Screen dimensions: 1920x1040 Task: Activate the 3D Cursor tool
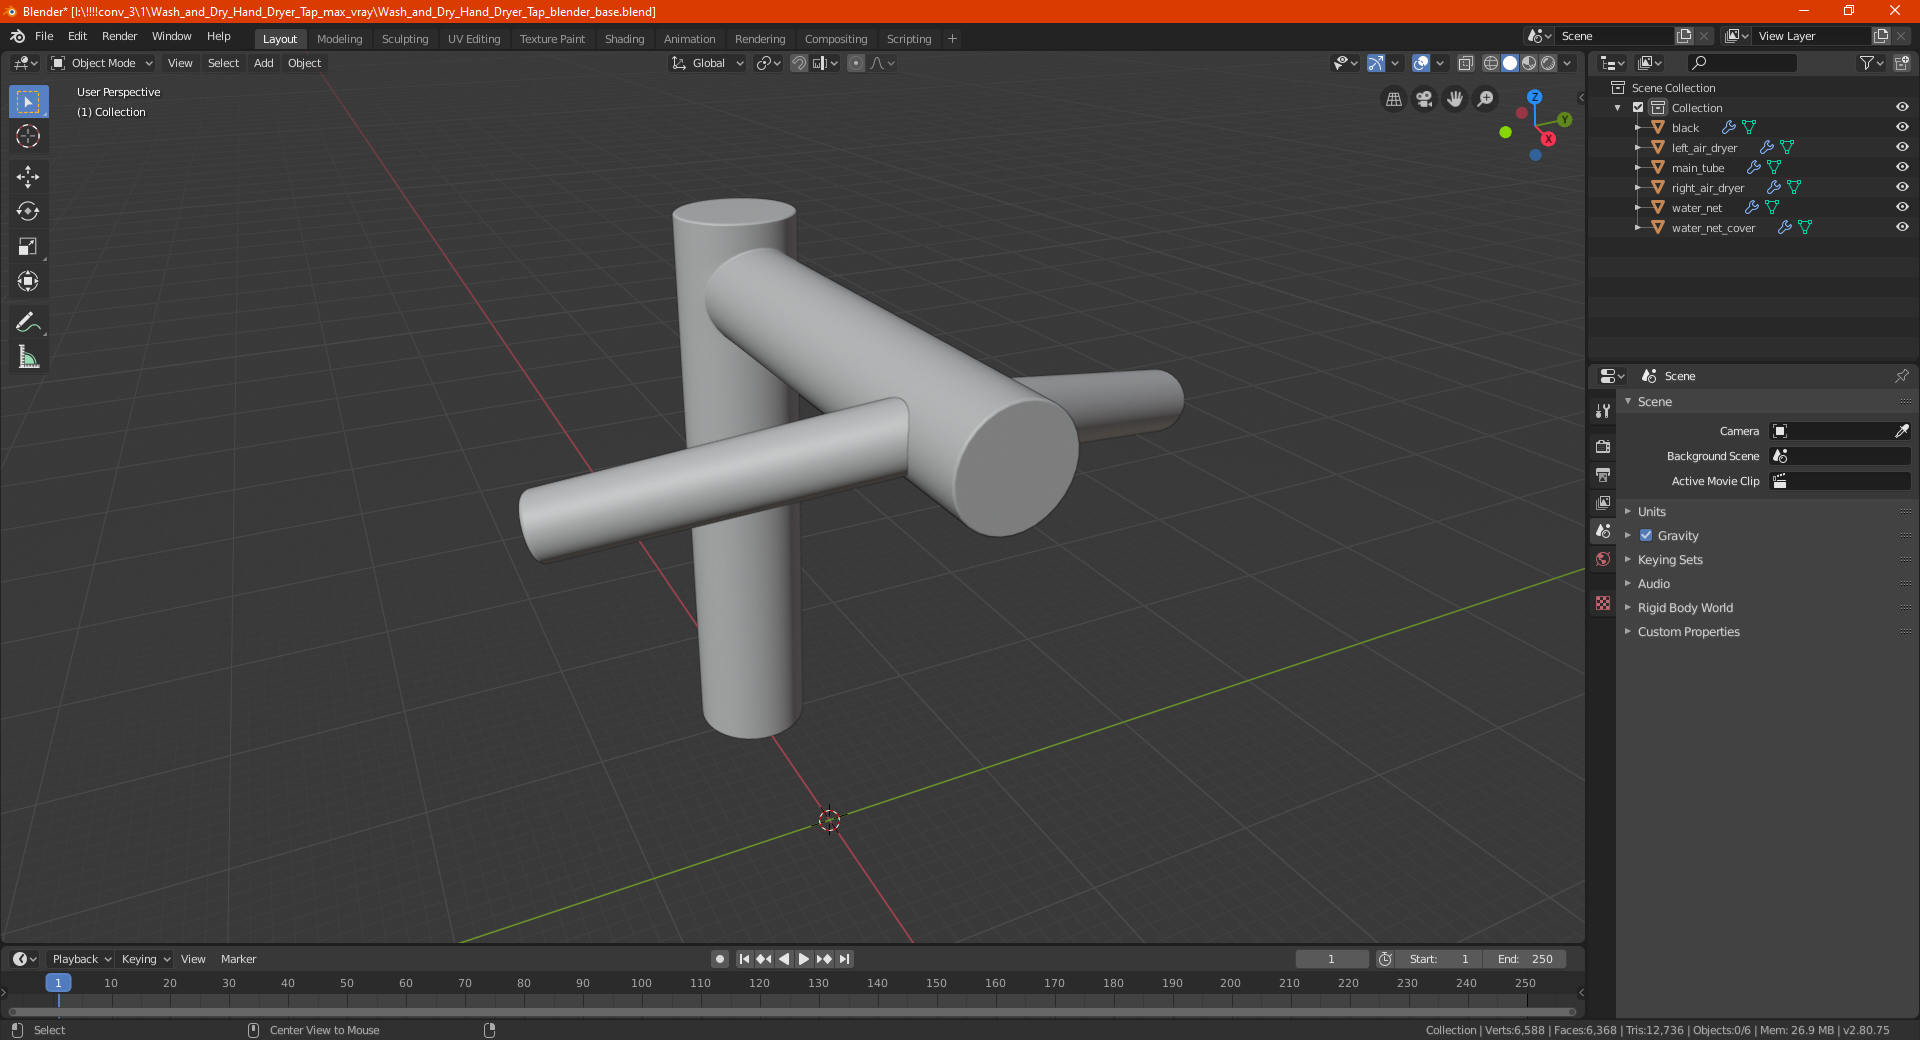pyautogui.click(x=28, y=136)
